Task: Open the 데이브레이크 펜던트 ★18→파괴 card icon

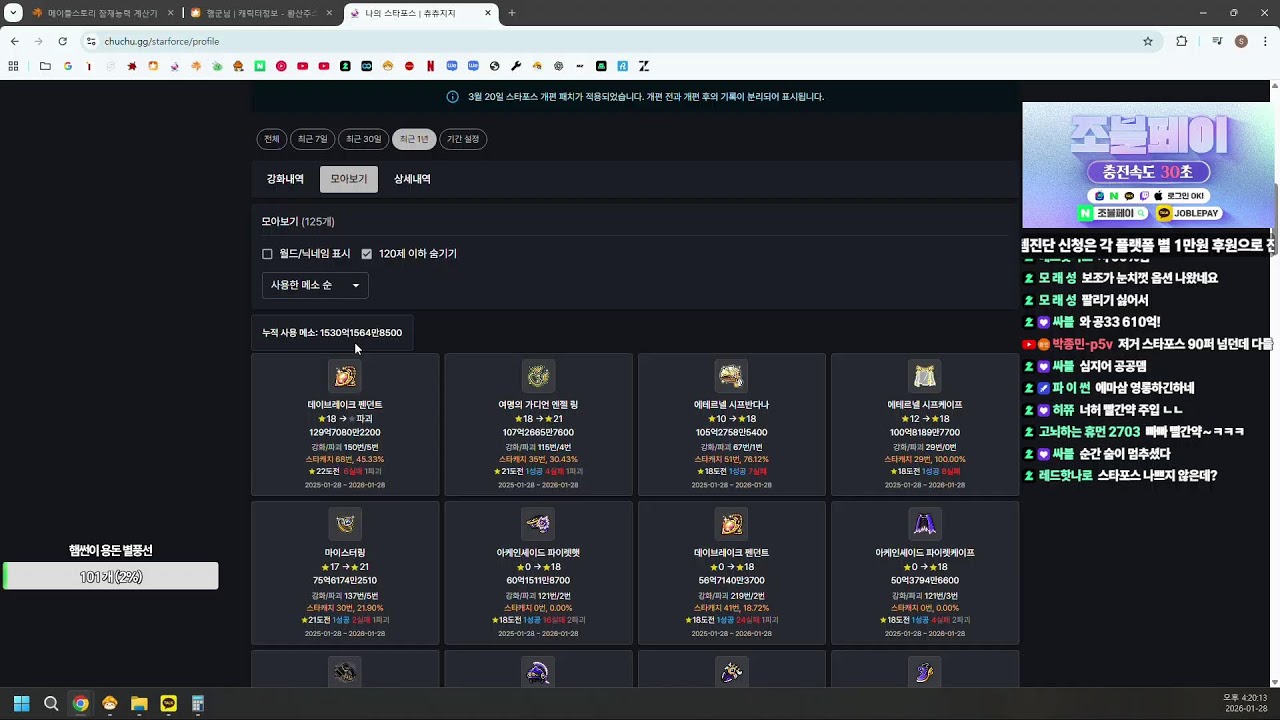Action: click(345, 376)
